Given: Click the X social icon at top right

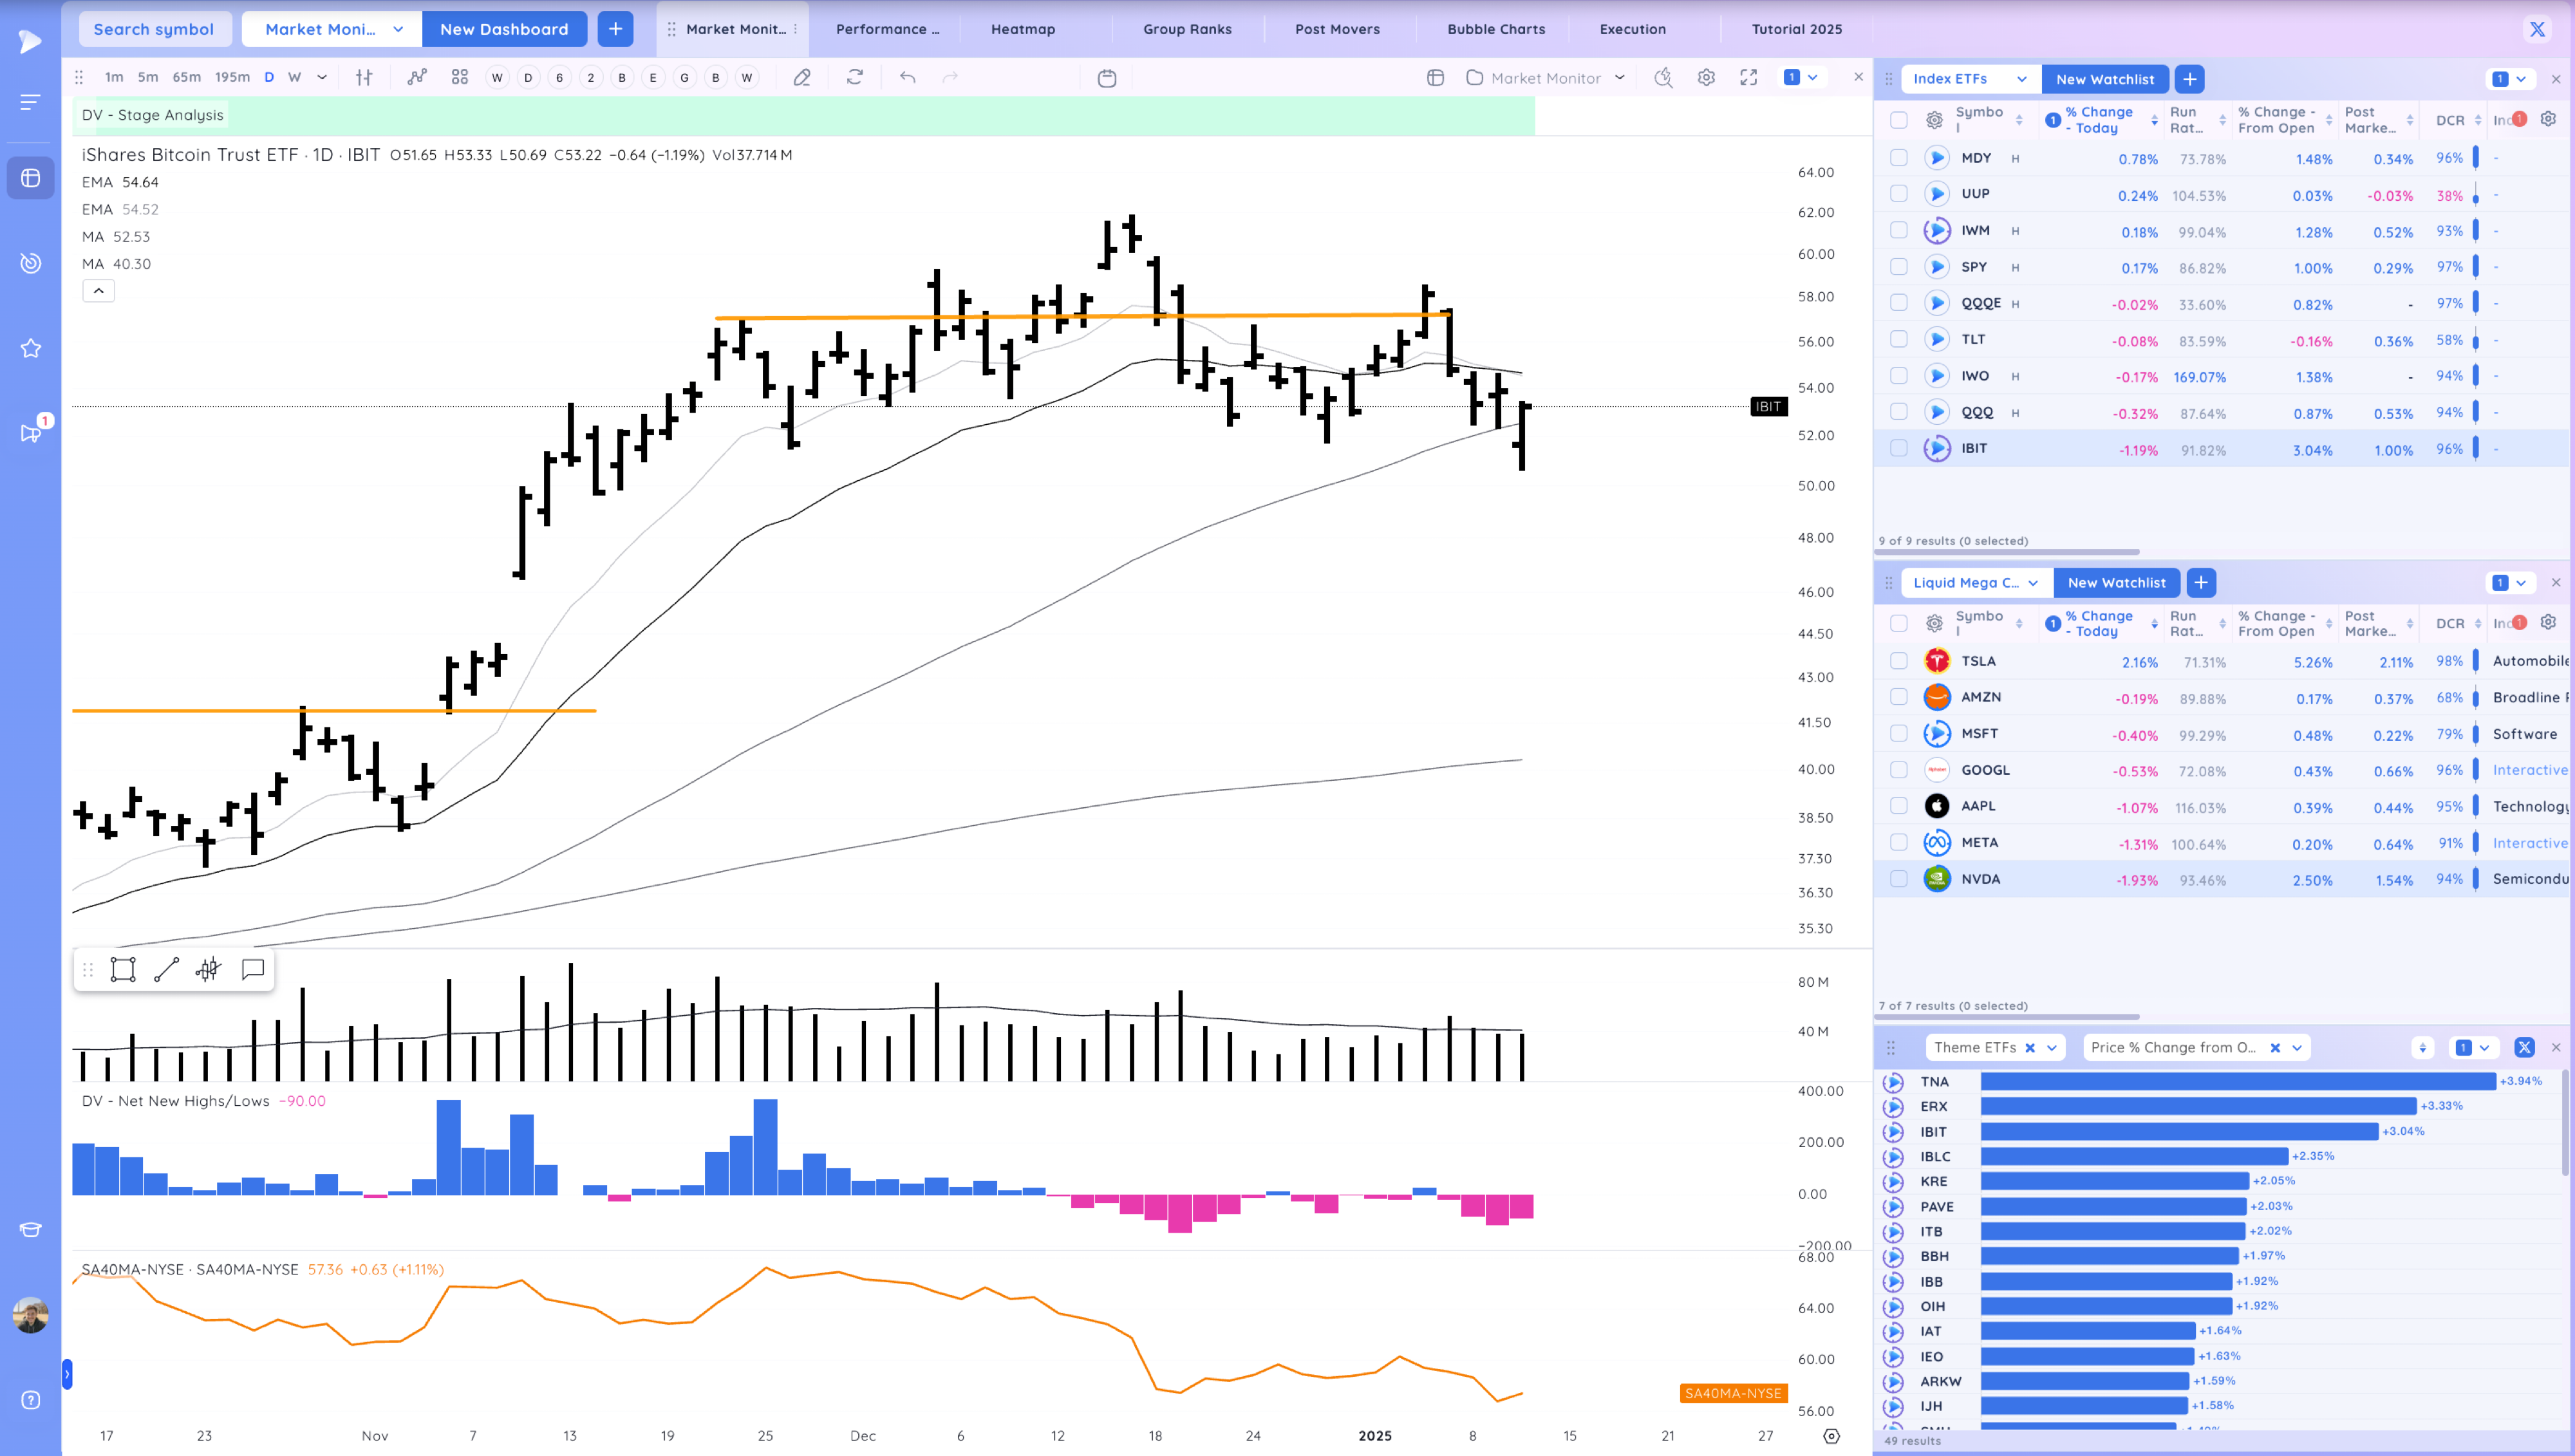Looking at the screenshot, I should coord(2537,29).
